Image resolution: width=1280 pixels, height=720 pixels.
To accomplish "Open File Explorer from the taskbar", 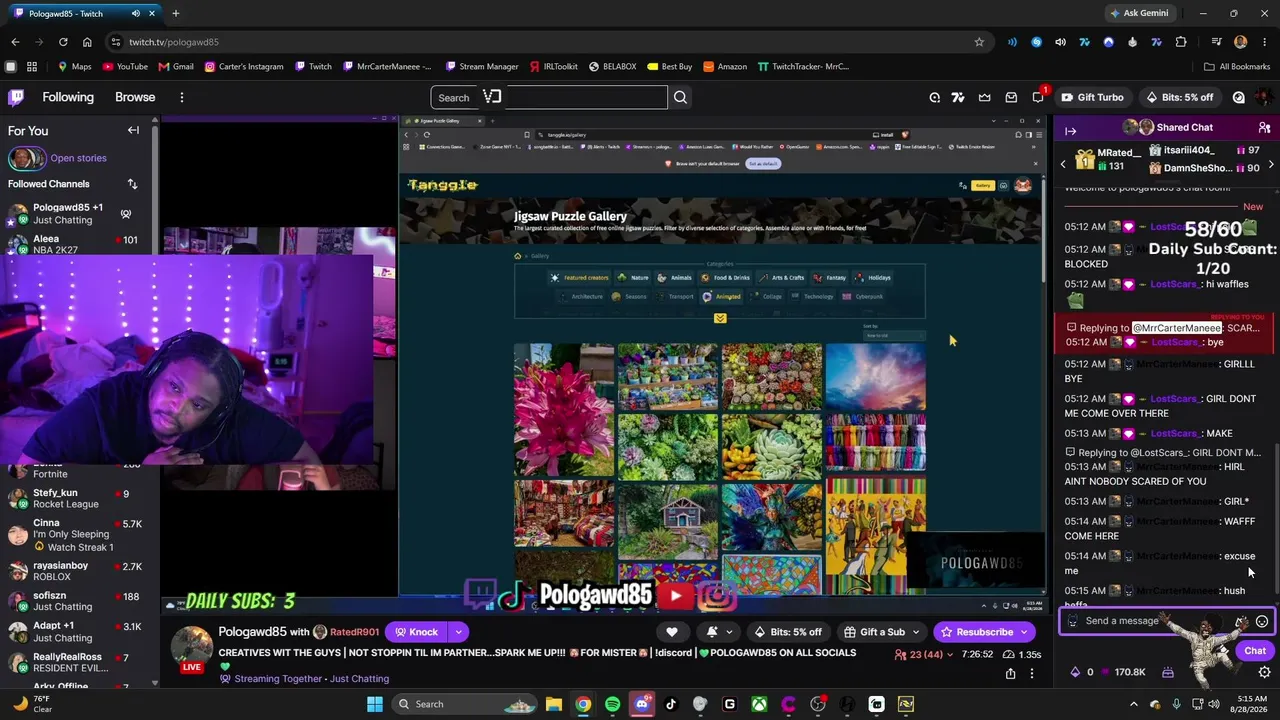I will tap(553, 704).
